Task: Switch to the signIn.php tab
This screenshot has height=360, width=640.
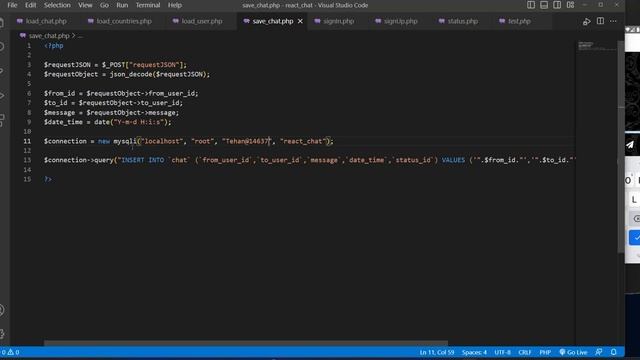Action: [338, 21]
